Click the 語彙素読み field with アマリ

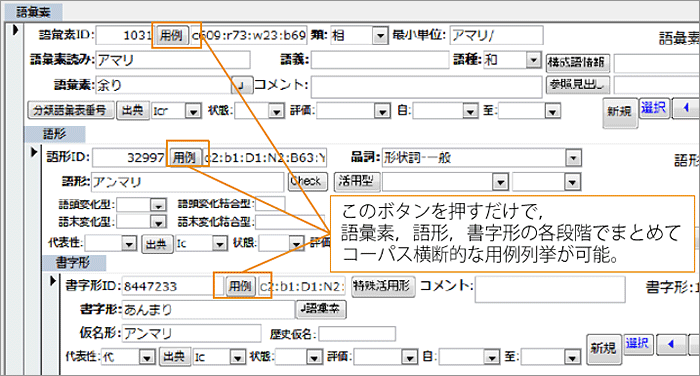point(173,60)
